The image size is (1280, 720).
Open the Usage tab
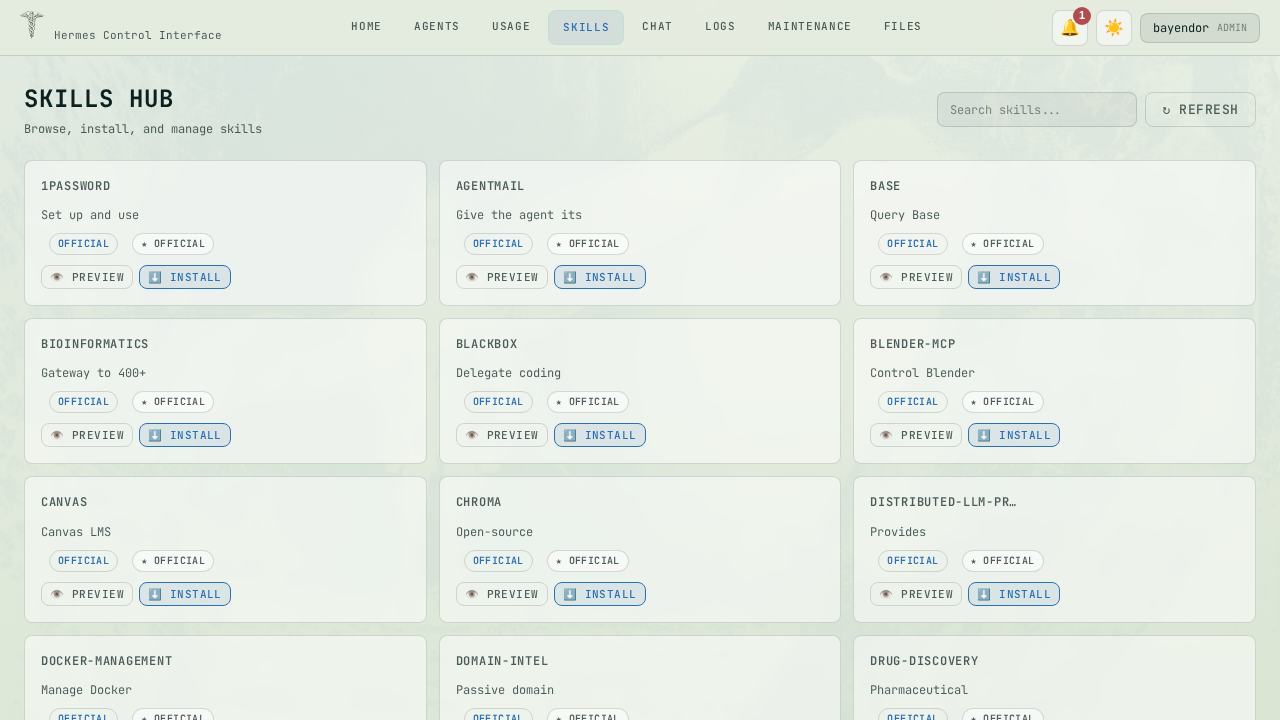[511, 27]
